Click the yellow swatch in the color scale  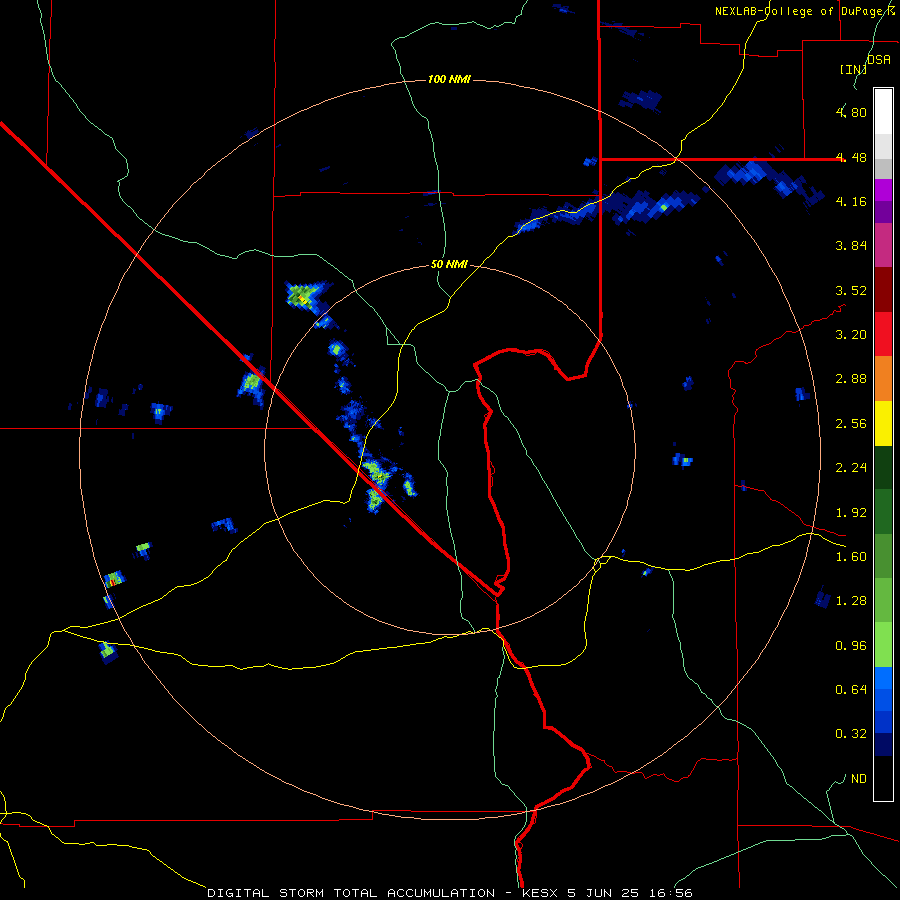(x=883, y=424)
